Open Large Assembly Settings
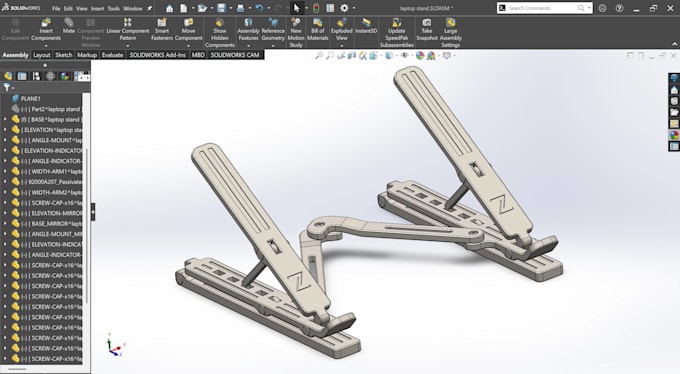The width and height of the screenshot is (680, 374). click(x=451, y=33)
